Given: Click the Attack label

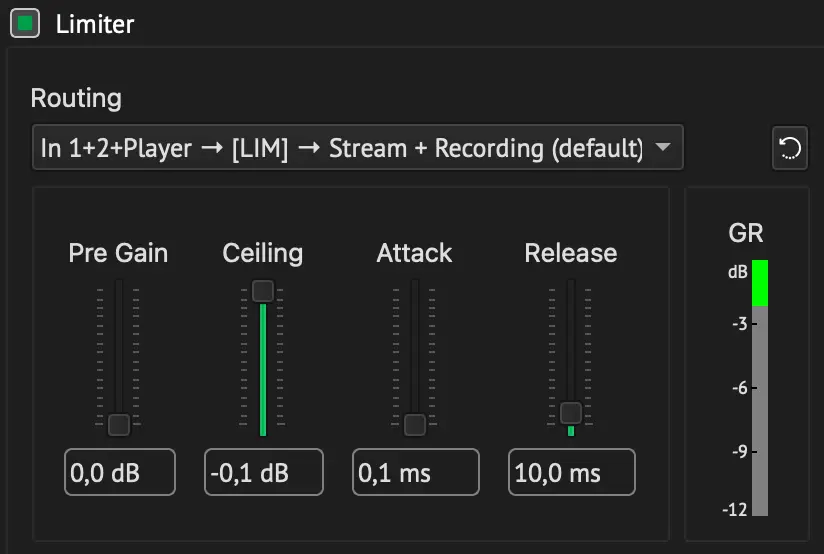Looking at the screenshot, I should coord(414,253).
